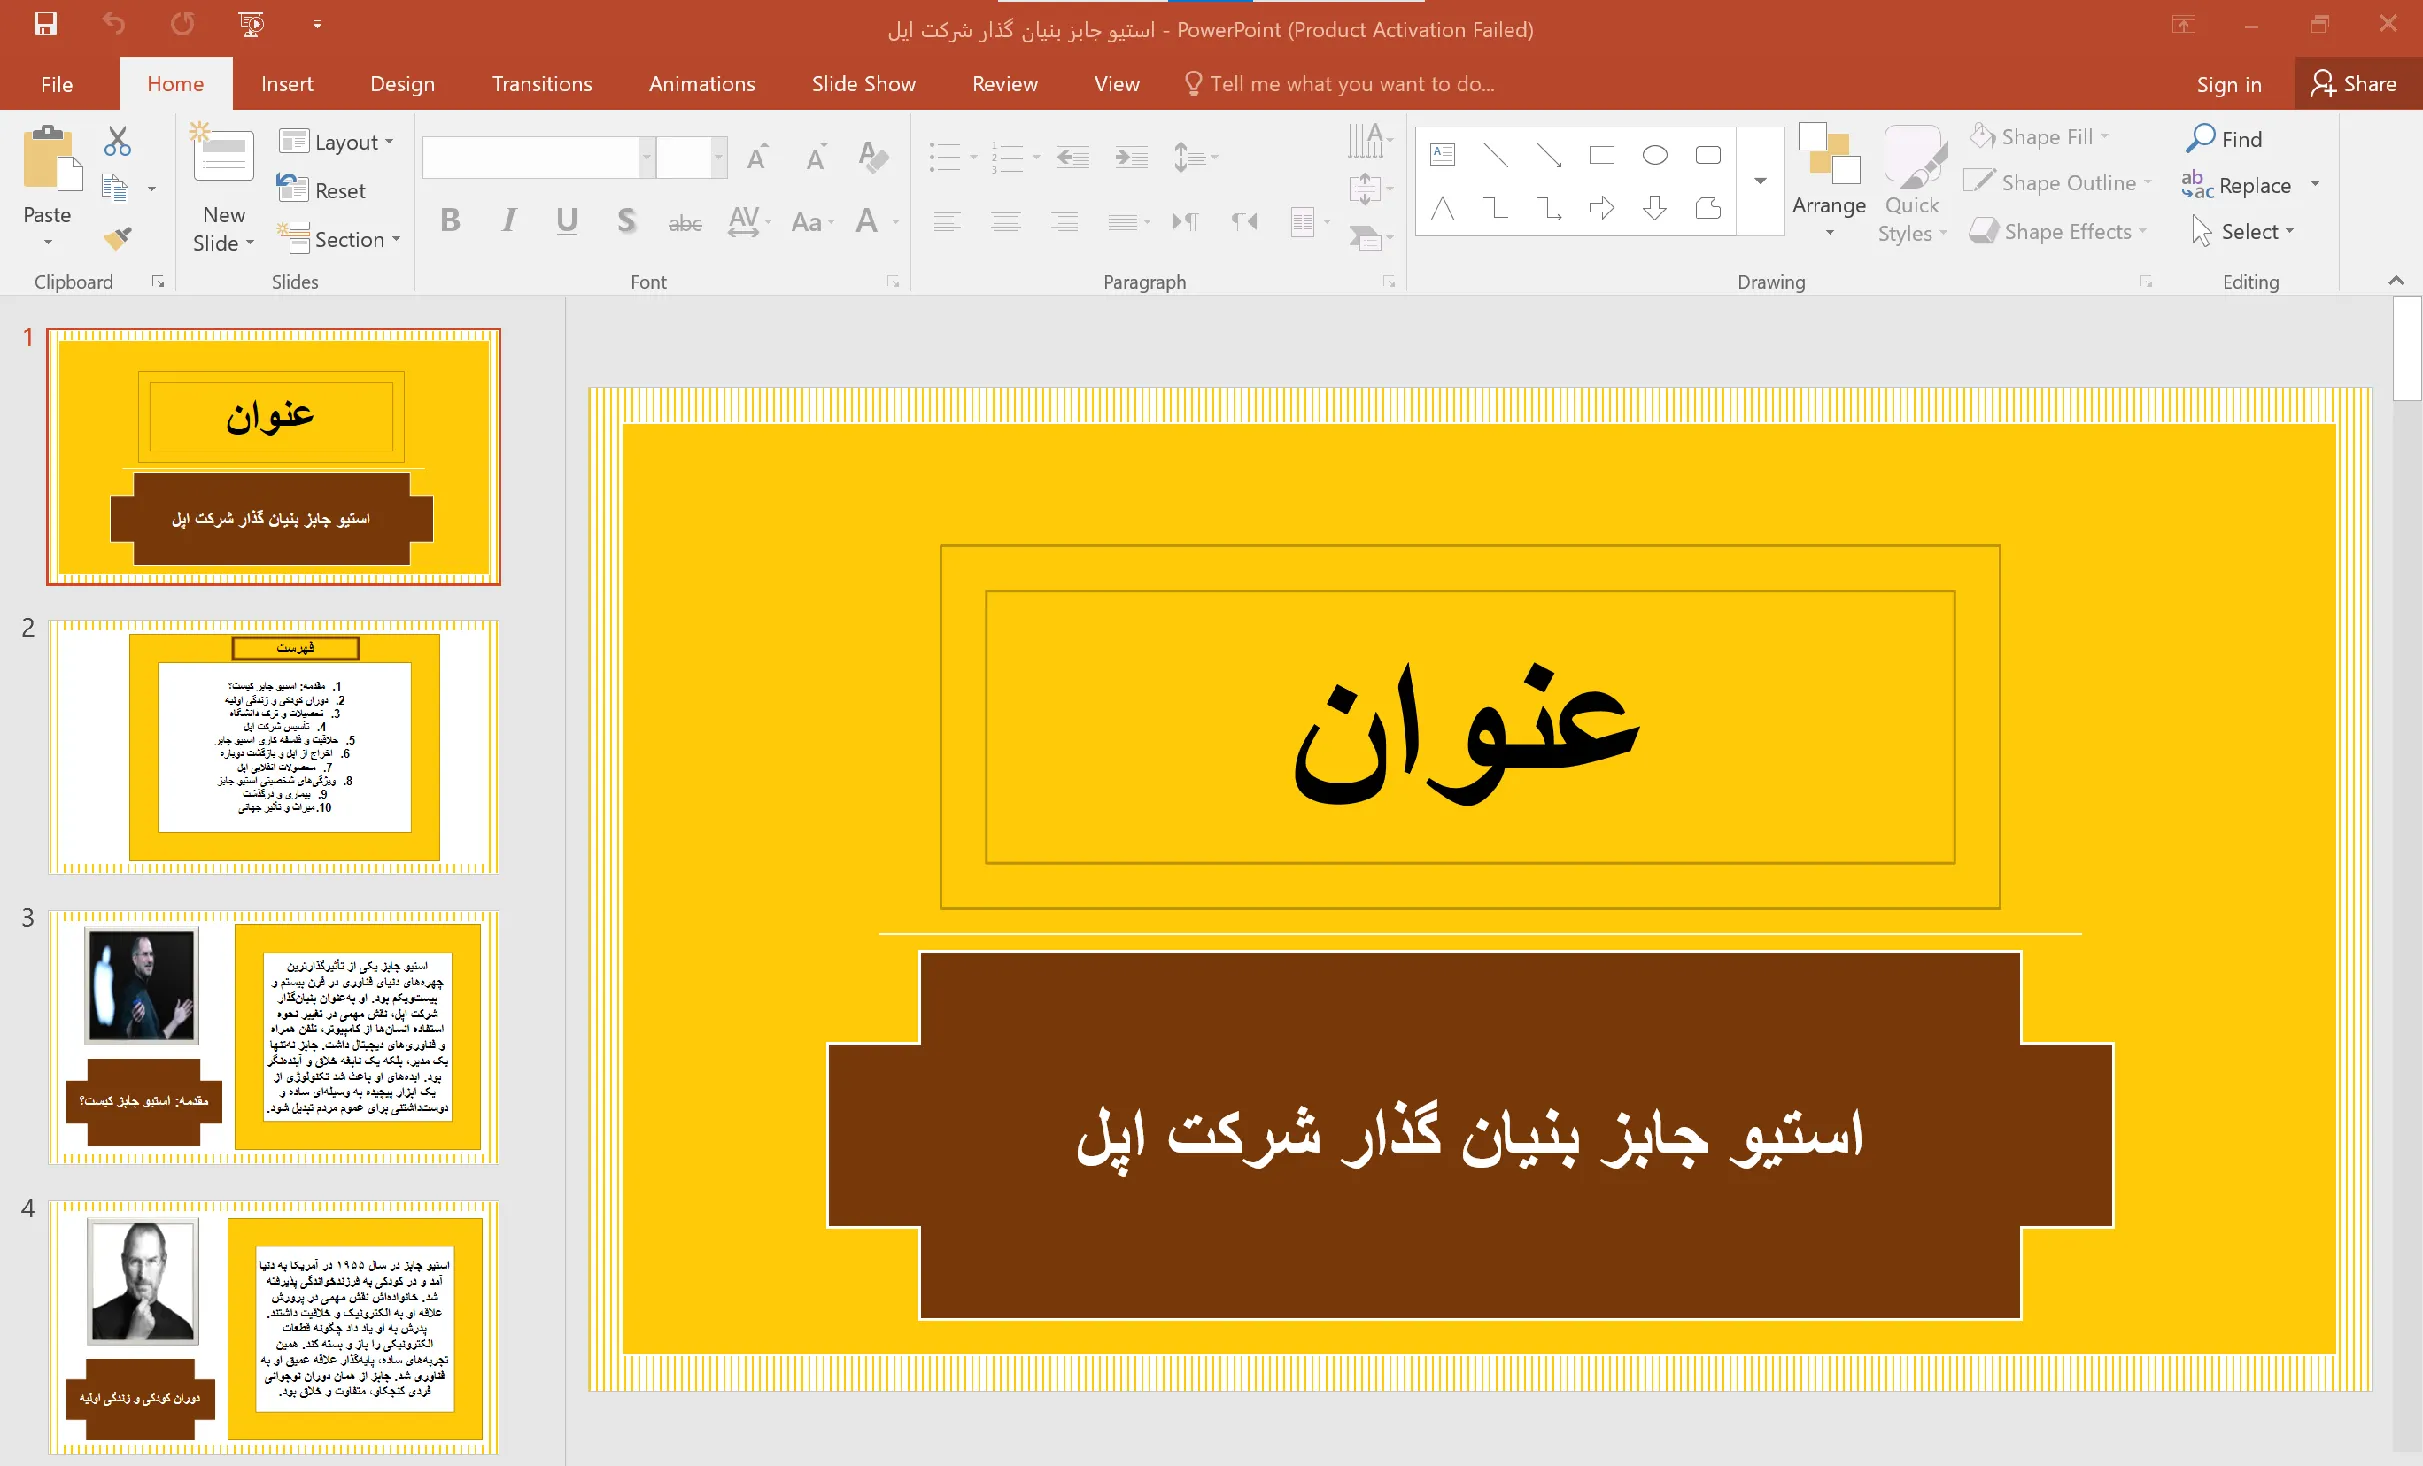The height and width of the screenshot is (1466, 2423).
Task: Increase the list indent level
Action: click(x=1131, y=157)
